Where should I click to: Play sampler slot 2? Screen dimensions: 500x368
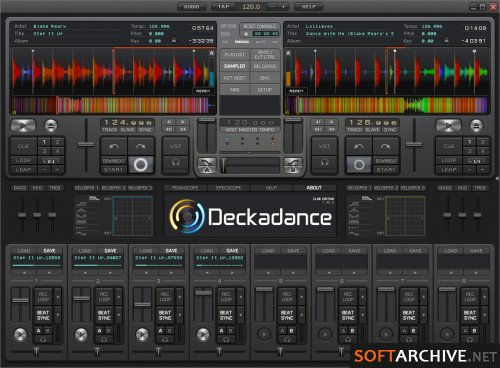(x=81, y=334)
